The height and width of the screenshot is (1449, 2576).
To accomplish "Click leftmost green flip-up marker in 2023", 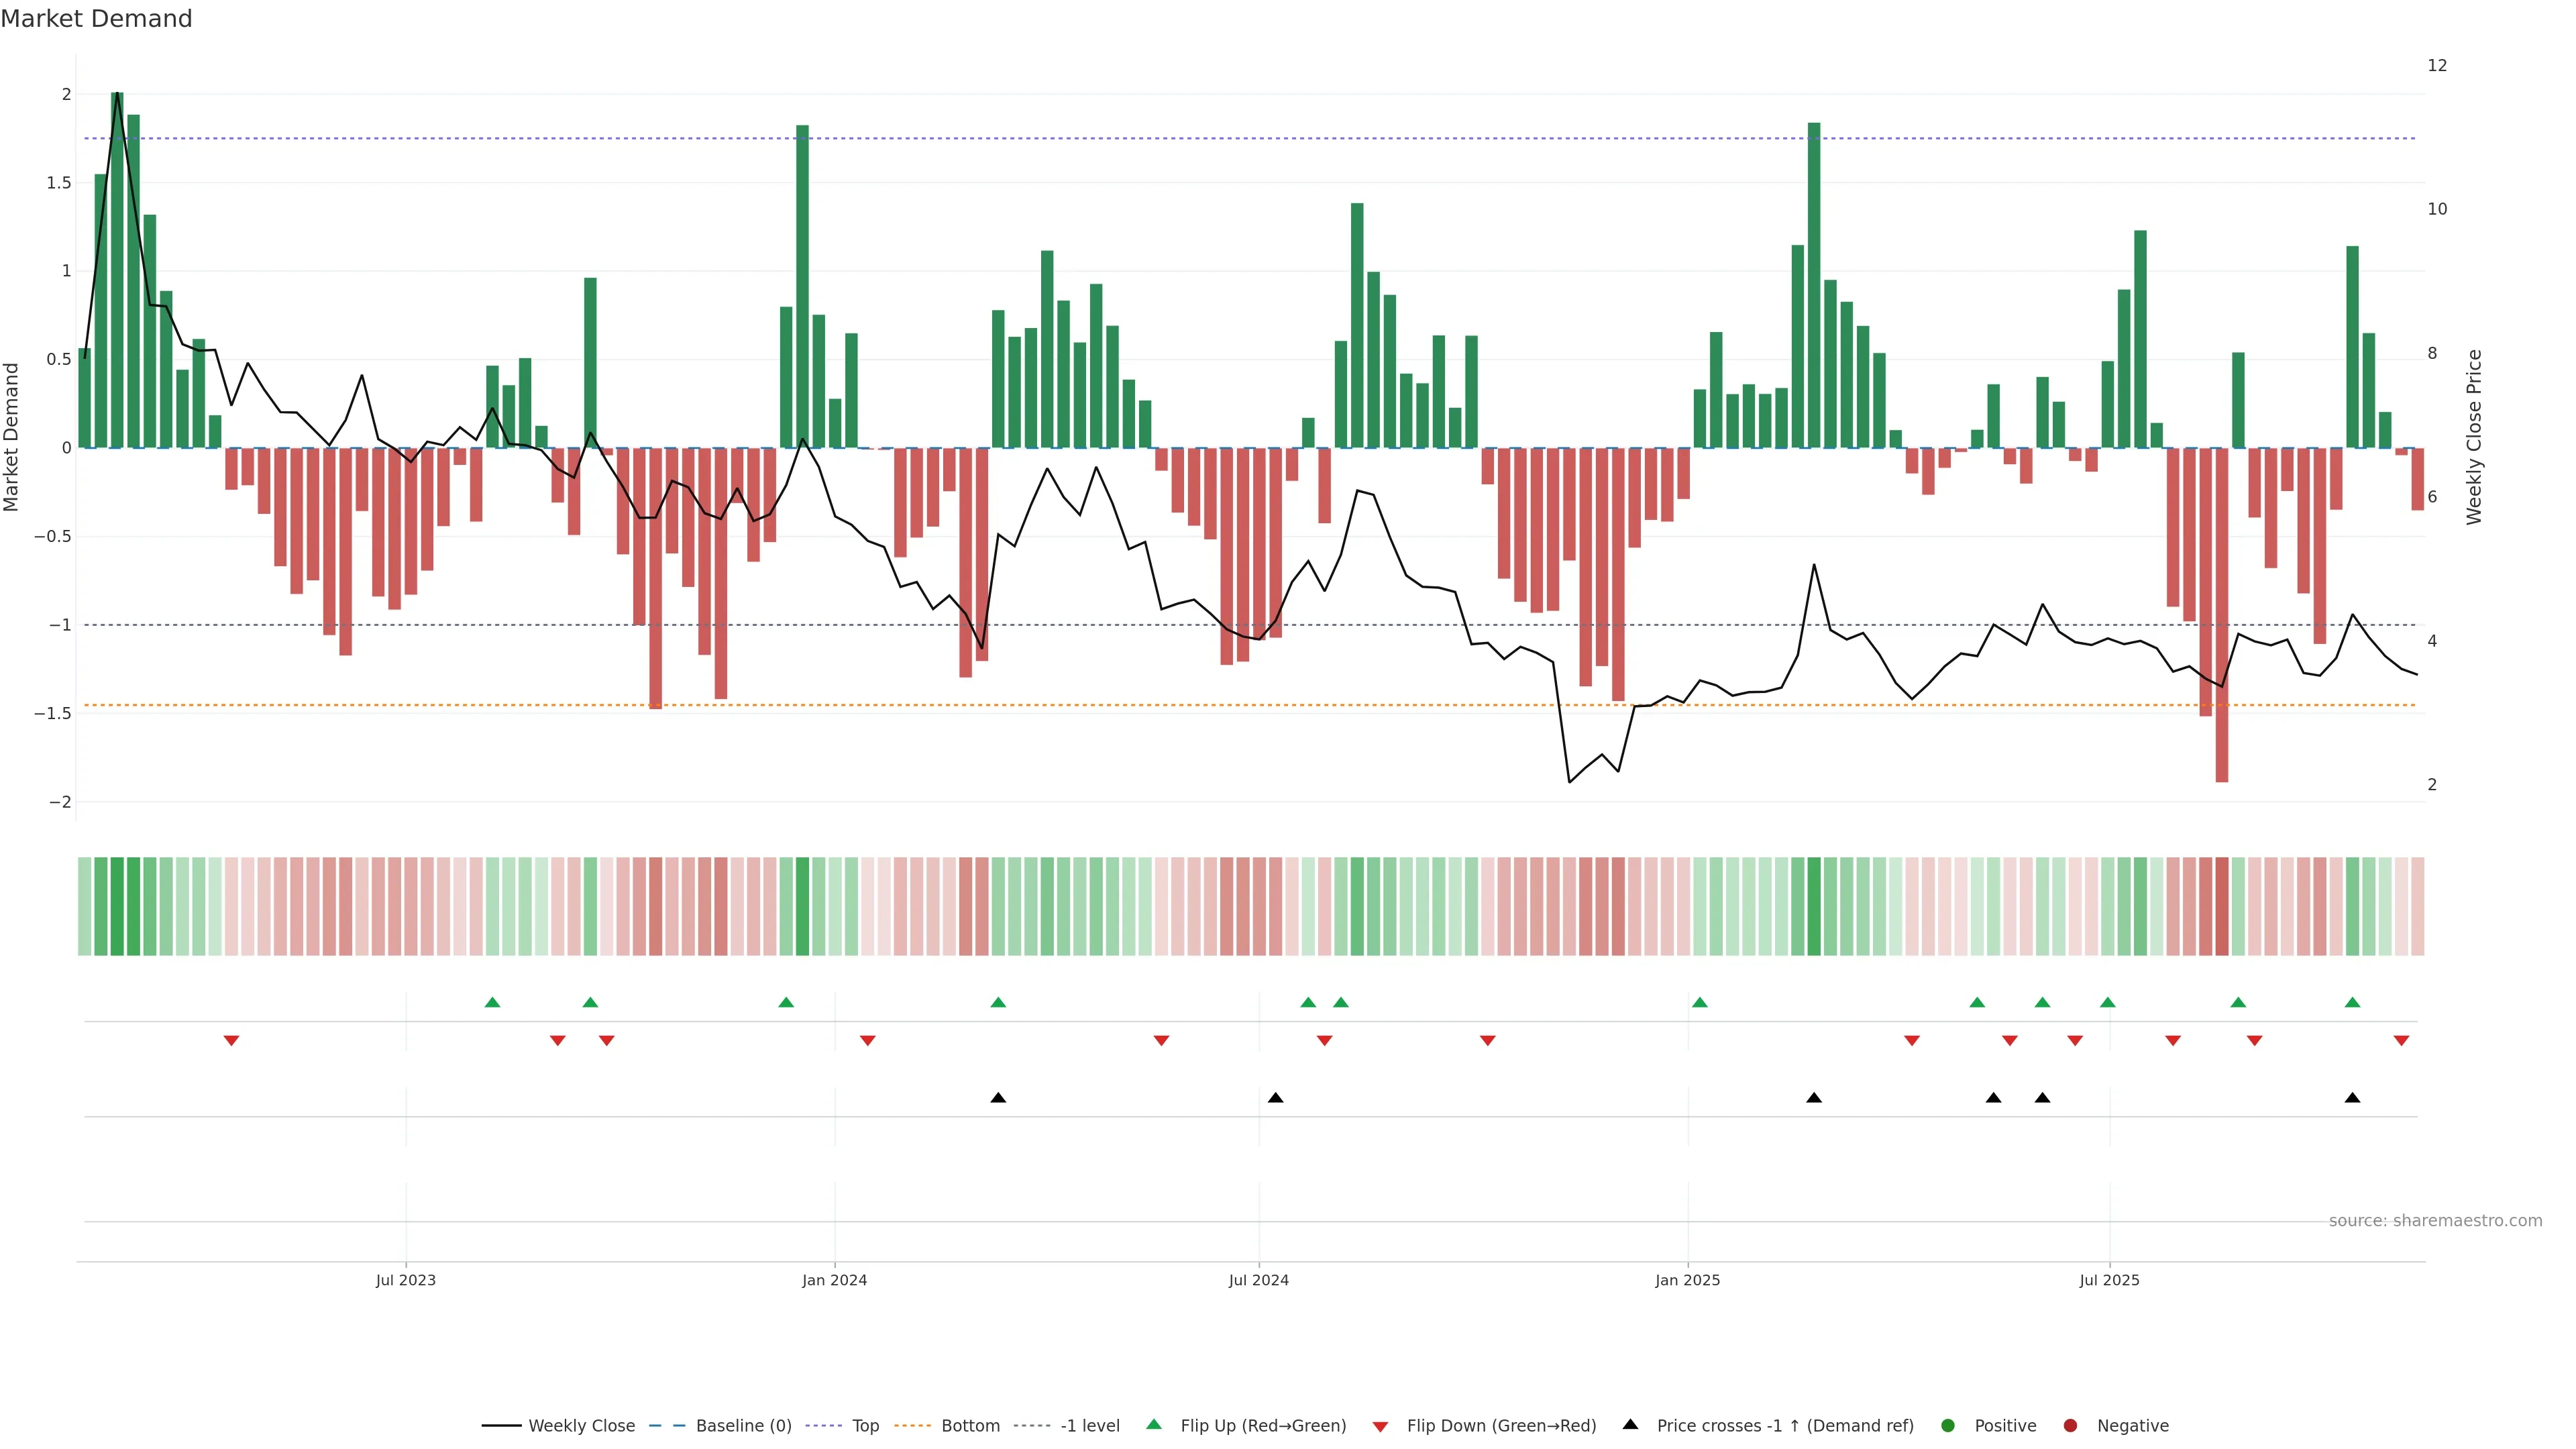I will tap(492, 1002).
